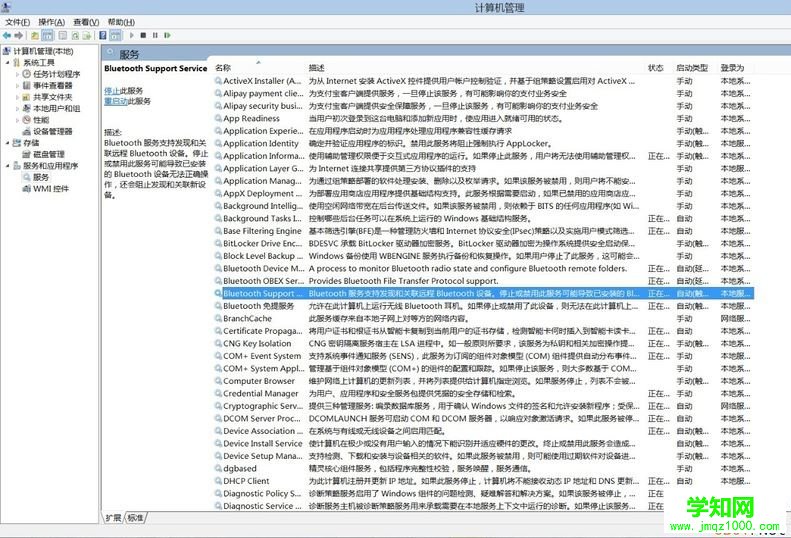Viewport: 791px width, 538px height.
Task: Click the 任务计划程序 clock icon
Action: (27, 74)
